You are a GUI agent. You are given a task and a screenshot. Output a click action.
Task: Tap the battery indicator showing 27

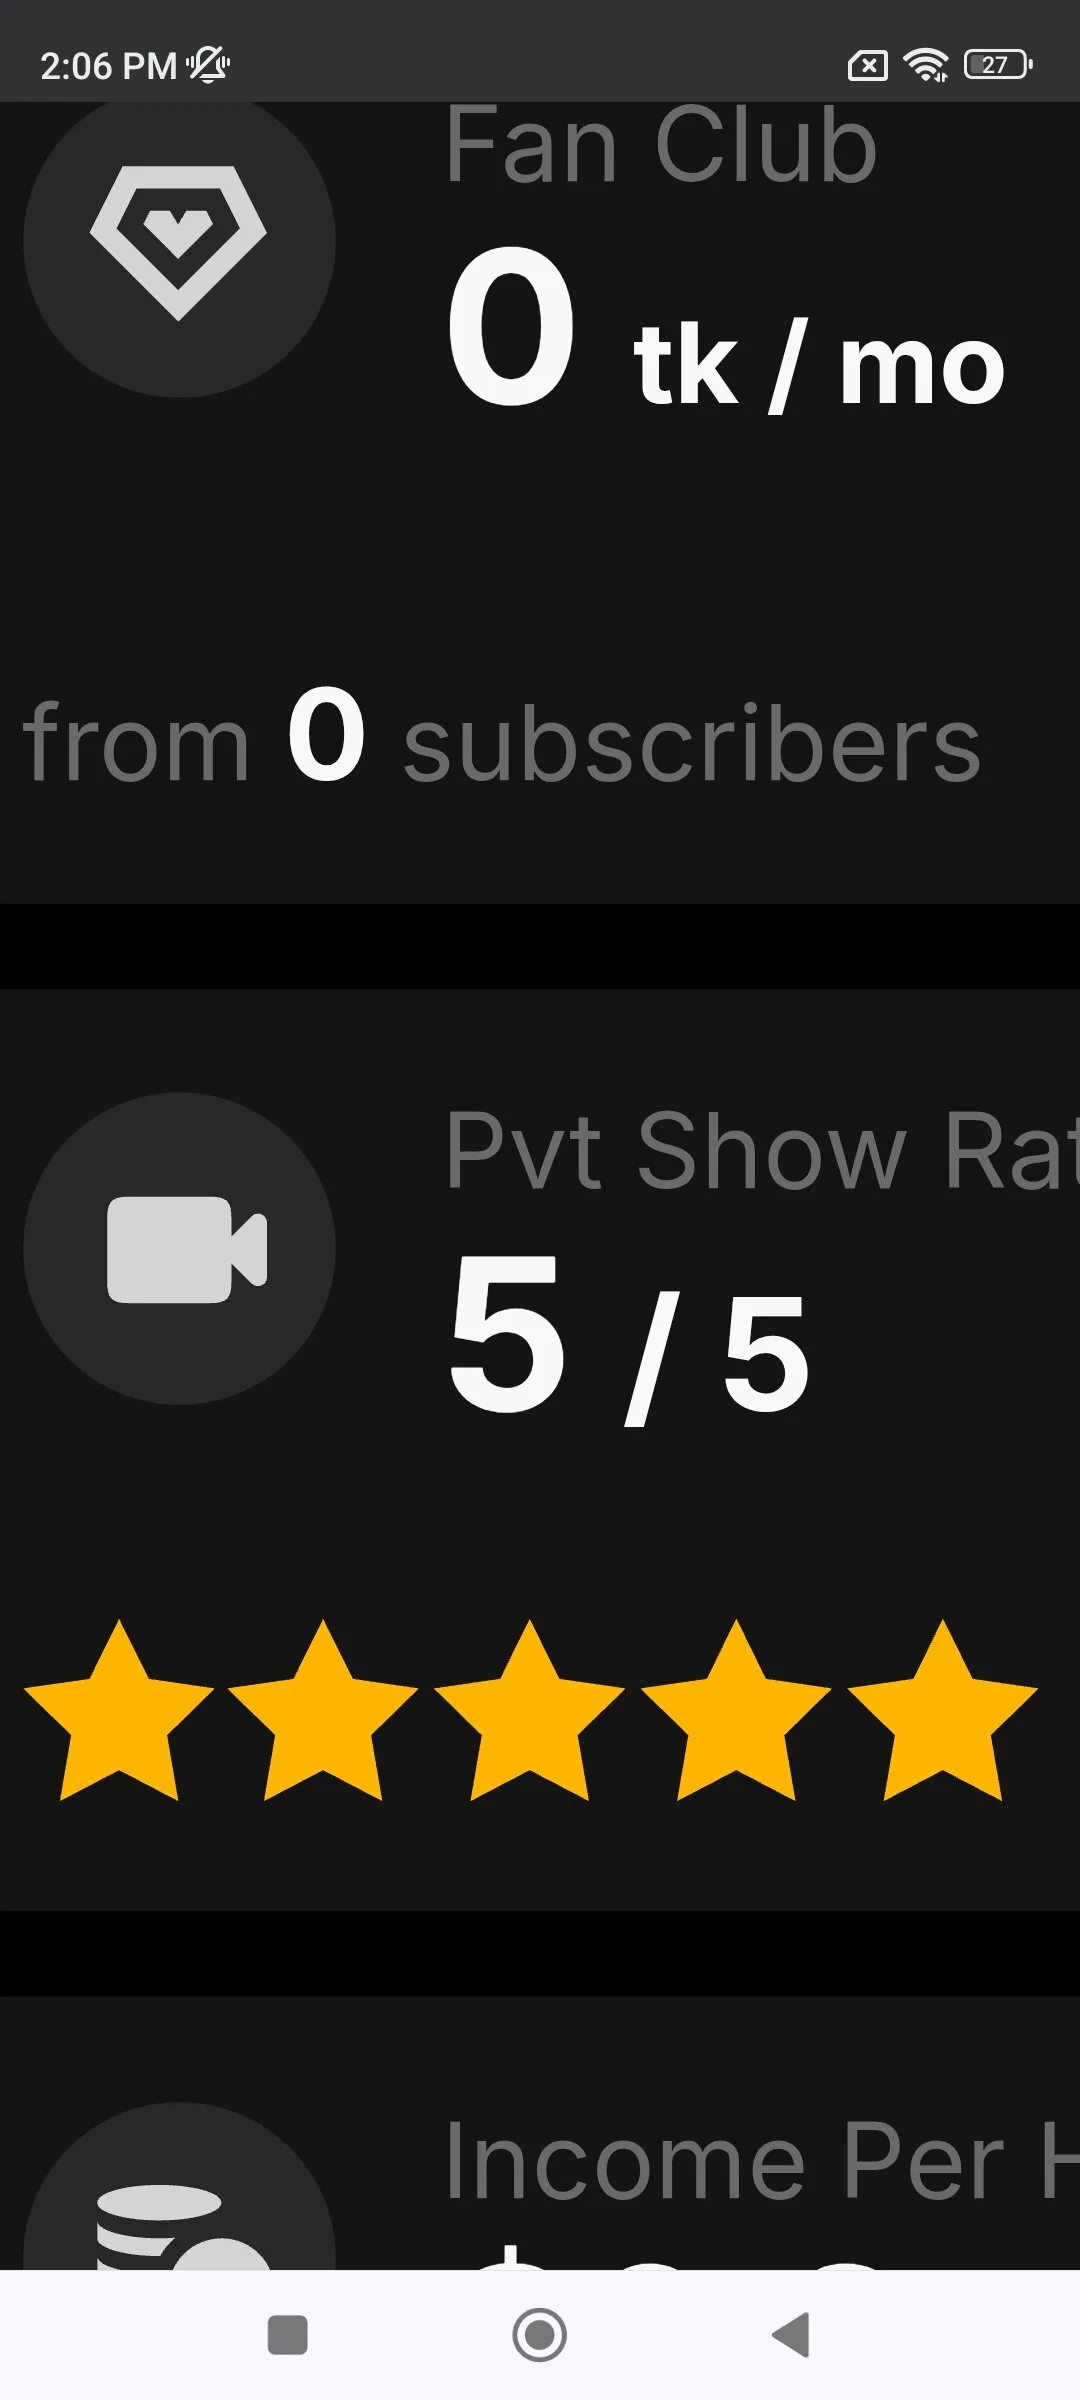pos(998,65)
